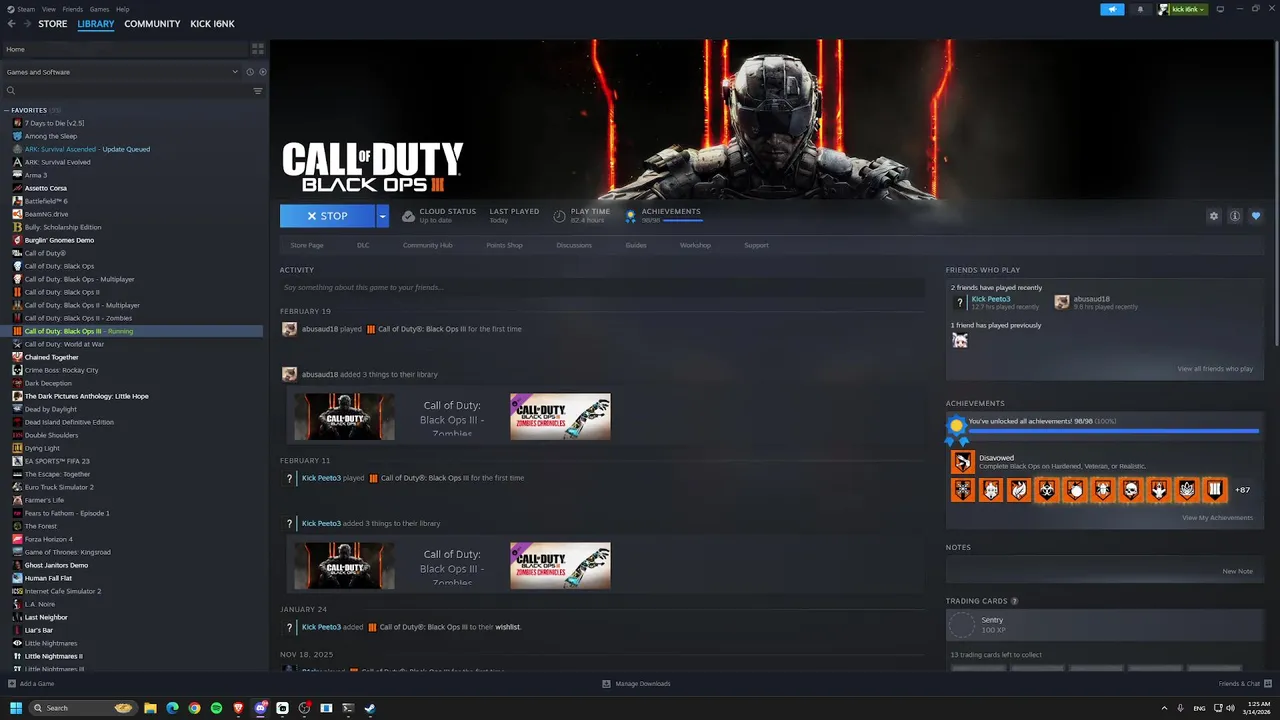Open the game's Store Page link
Viewport: 1280px width, 720px height.
click(x=307, y=245)
